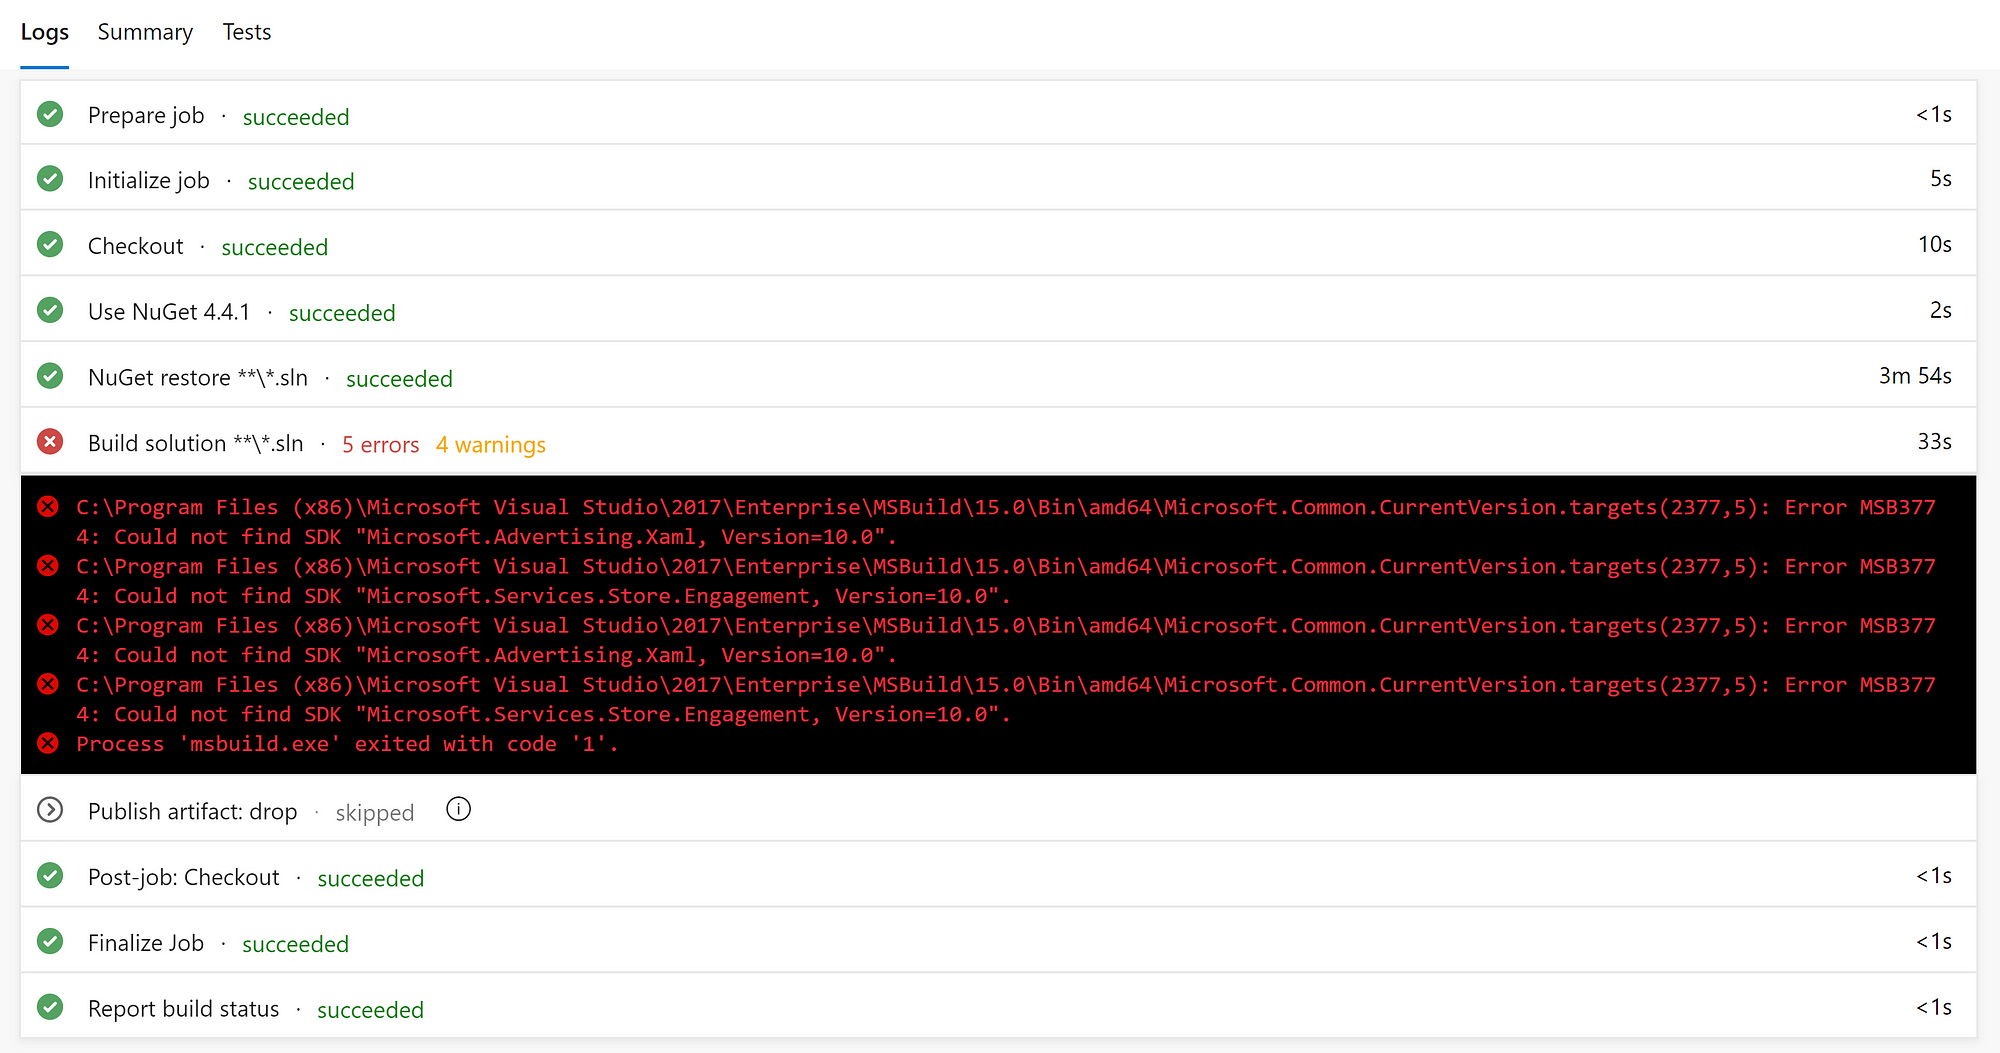The width and height of the screenshot is (2000, 1053).
Task: Click the success icon for Use NuGet 4.4.1
Action: click(x=50, y=311)
